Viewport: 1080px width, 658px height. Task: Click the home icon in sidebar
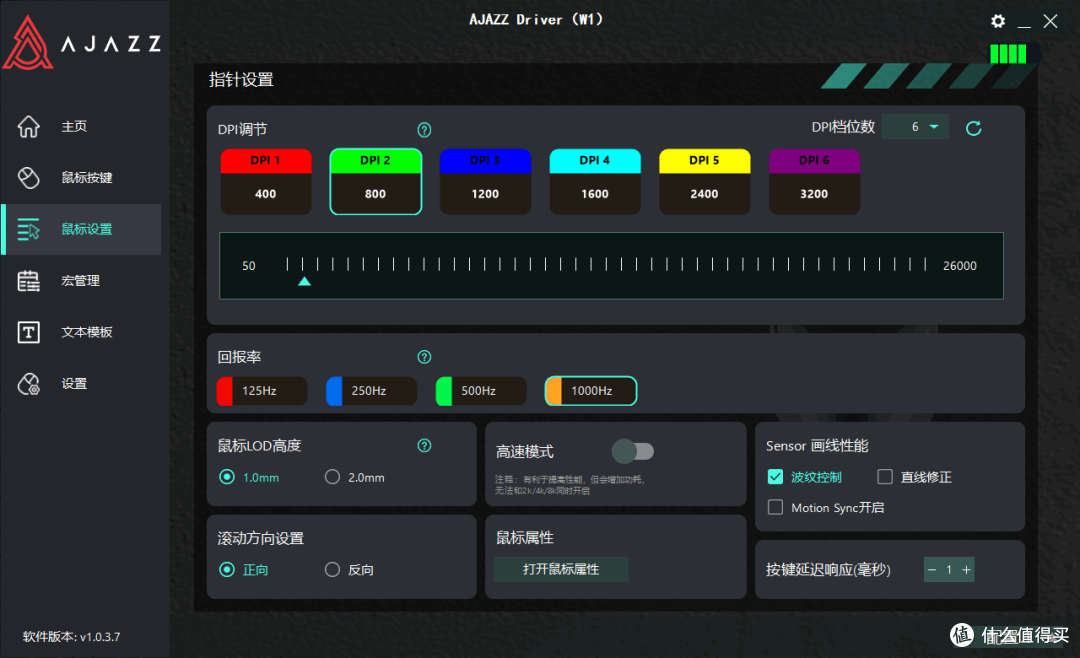coord(28,126)
